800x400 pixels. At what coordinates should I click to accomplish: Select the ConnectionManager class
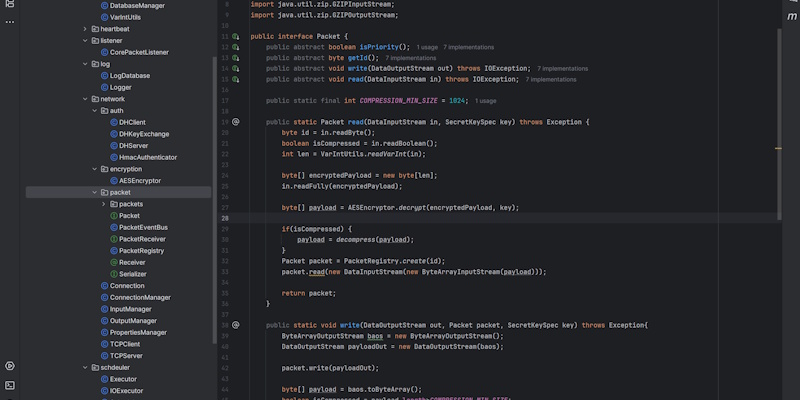point(140,297)
